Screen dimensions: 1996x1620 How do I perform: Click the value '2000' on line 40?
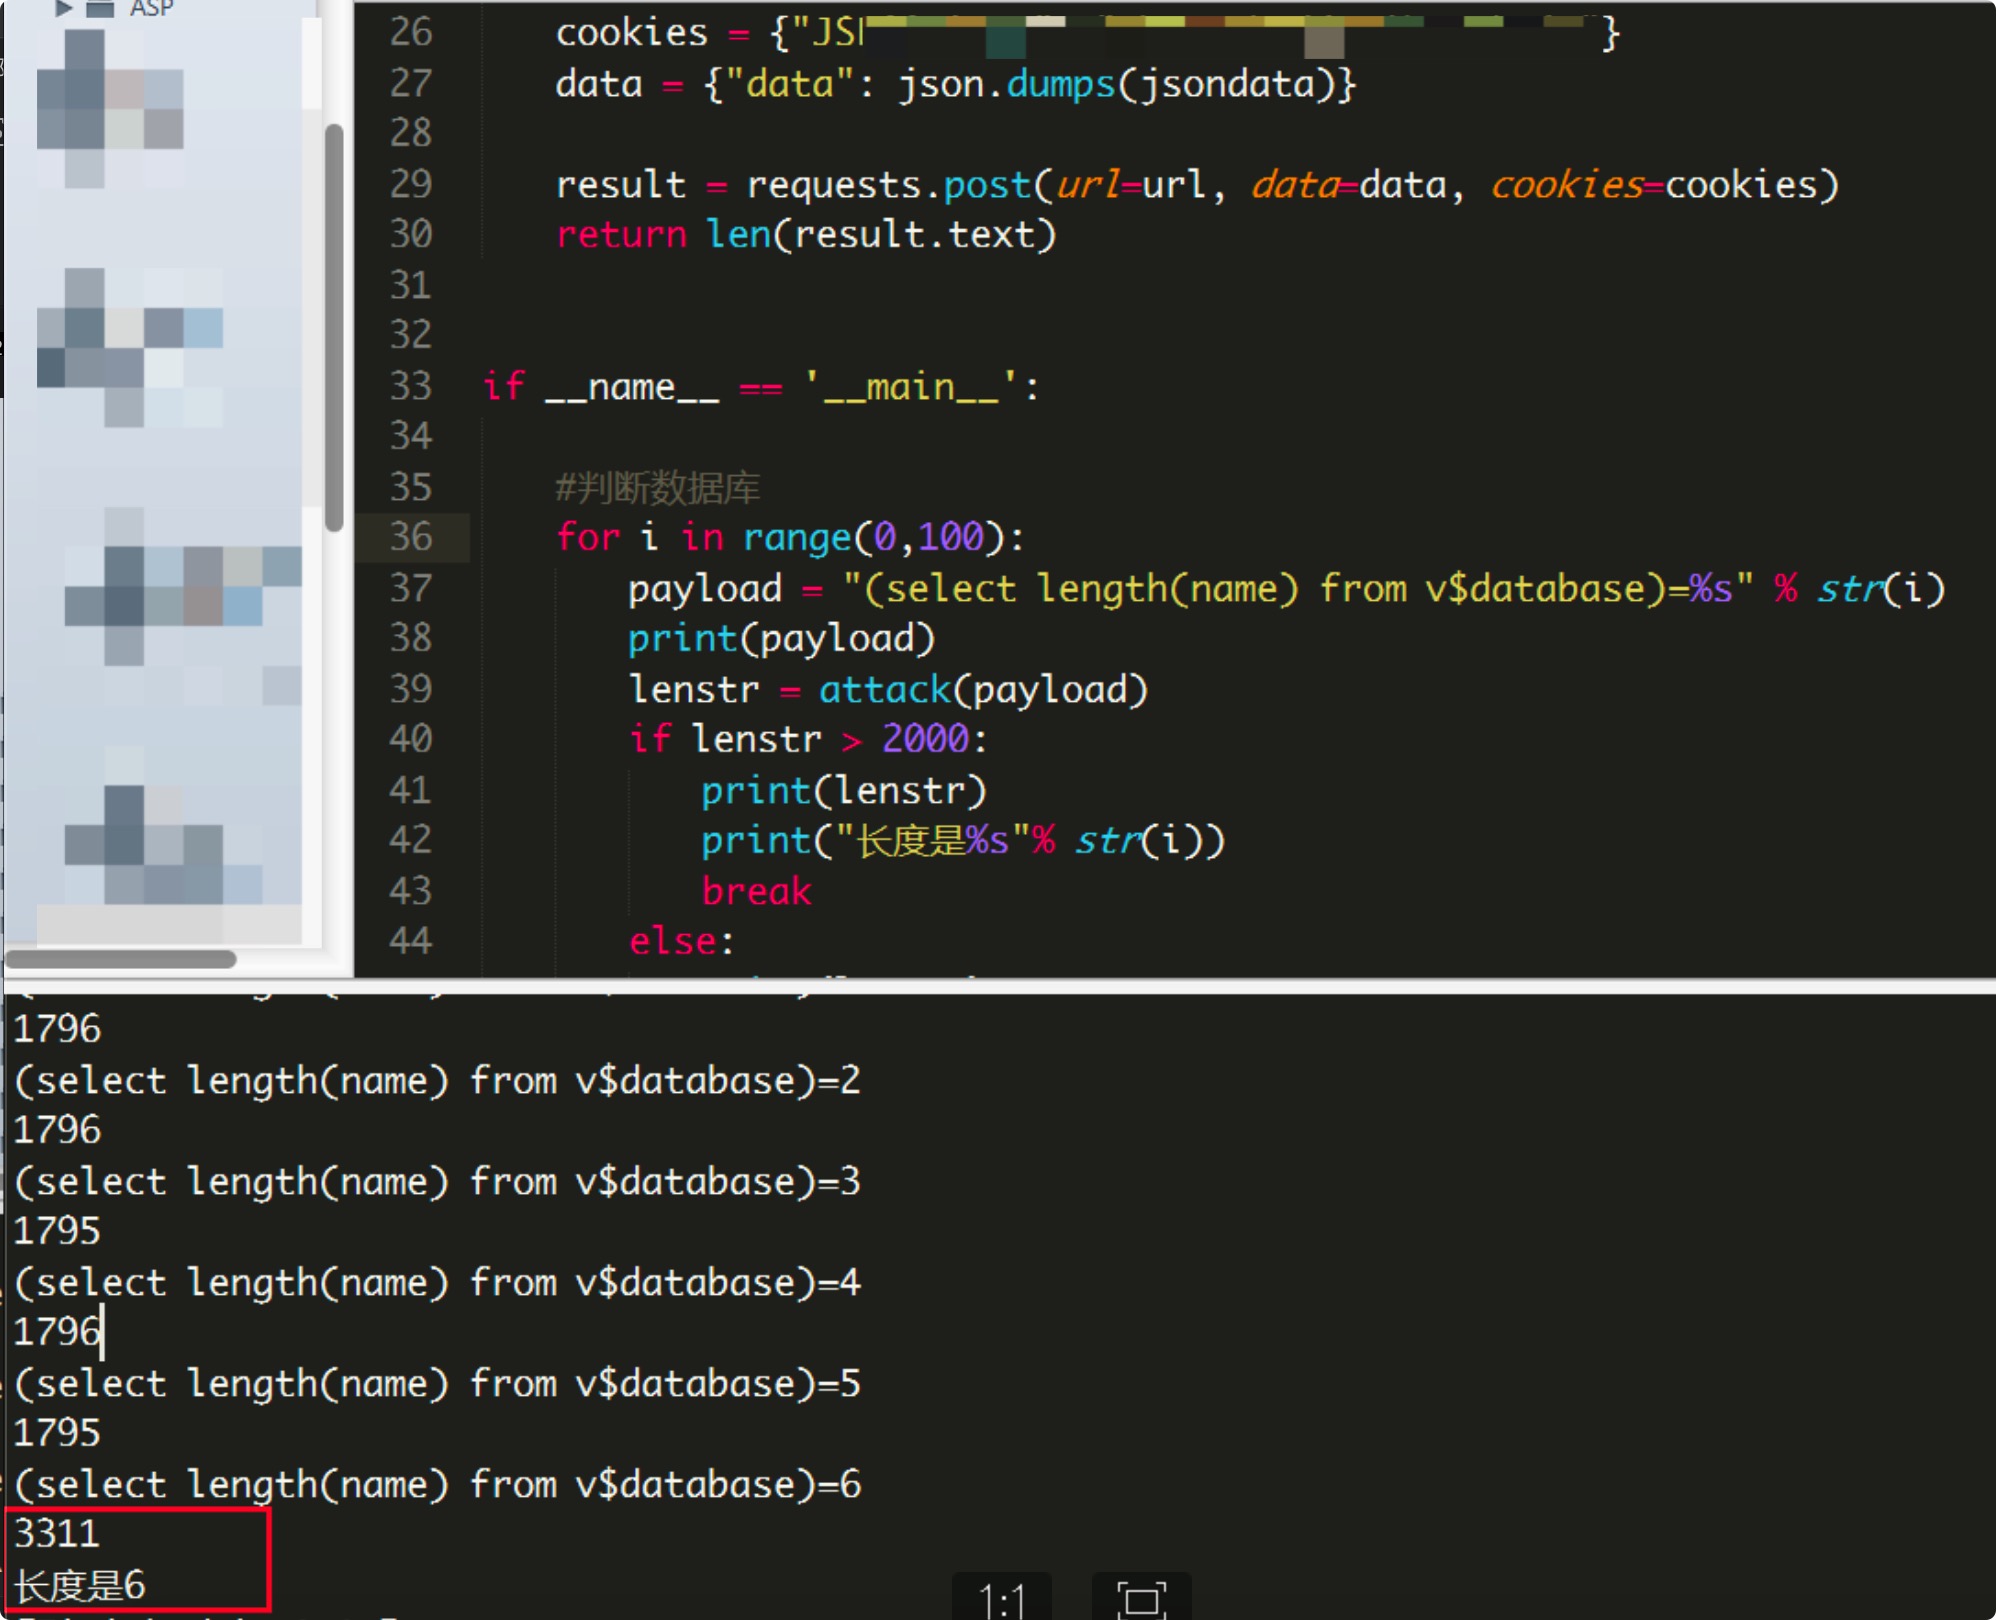926,740
